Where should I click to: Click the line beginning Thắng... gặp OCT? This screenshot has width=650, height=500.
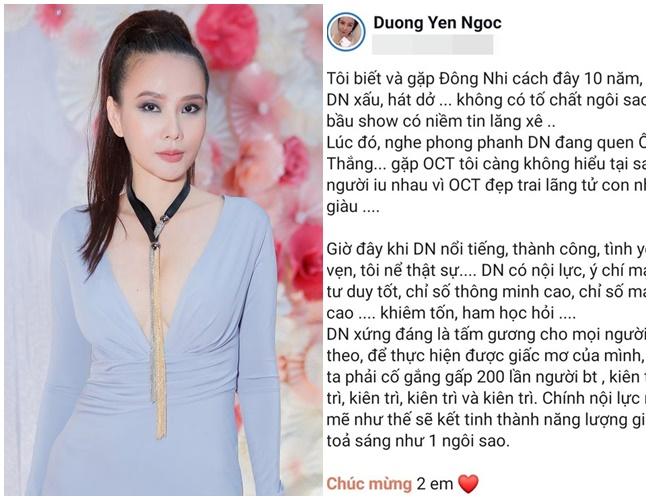coord(486,164)
